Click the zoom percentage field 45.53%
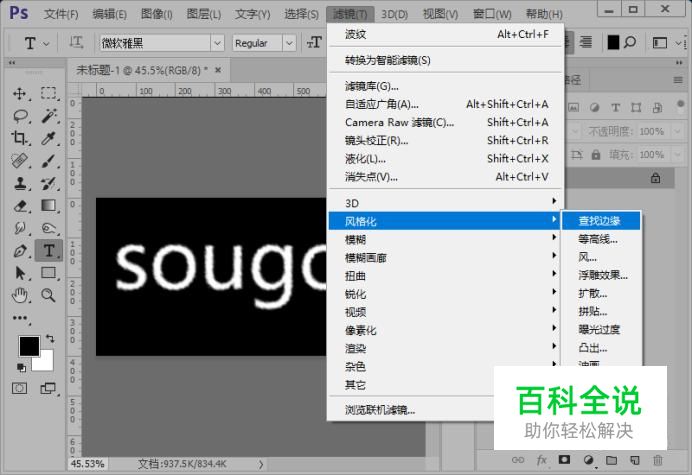Viewport: 692px width, 475px height. 87,464
